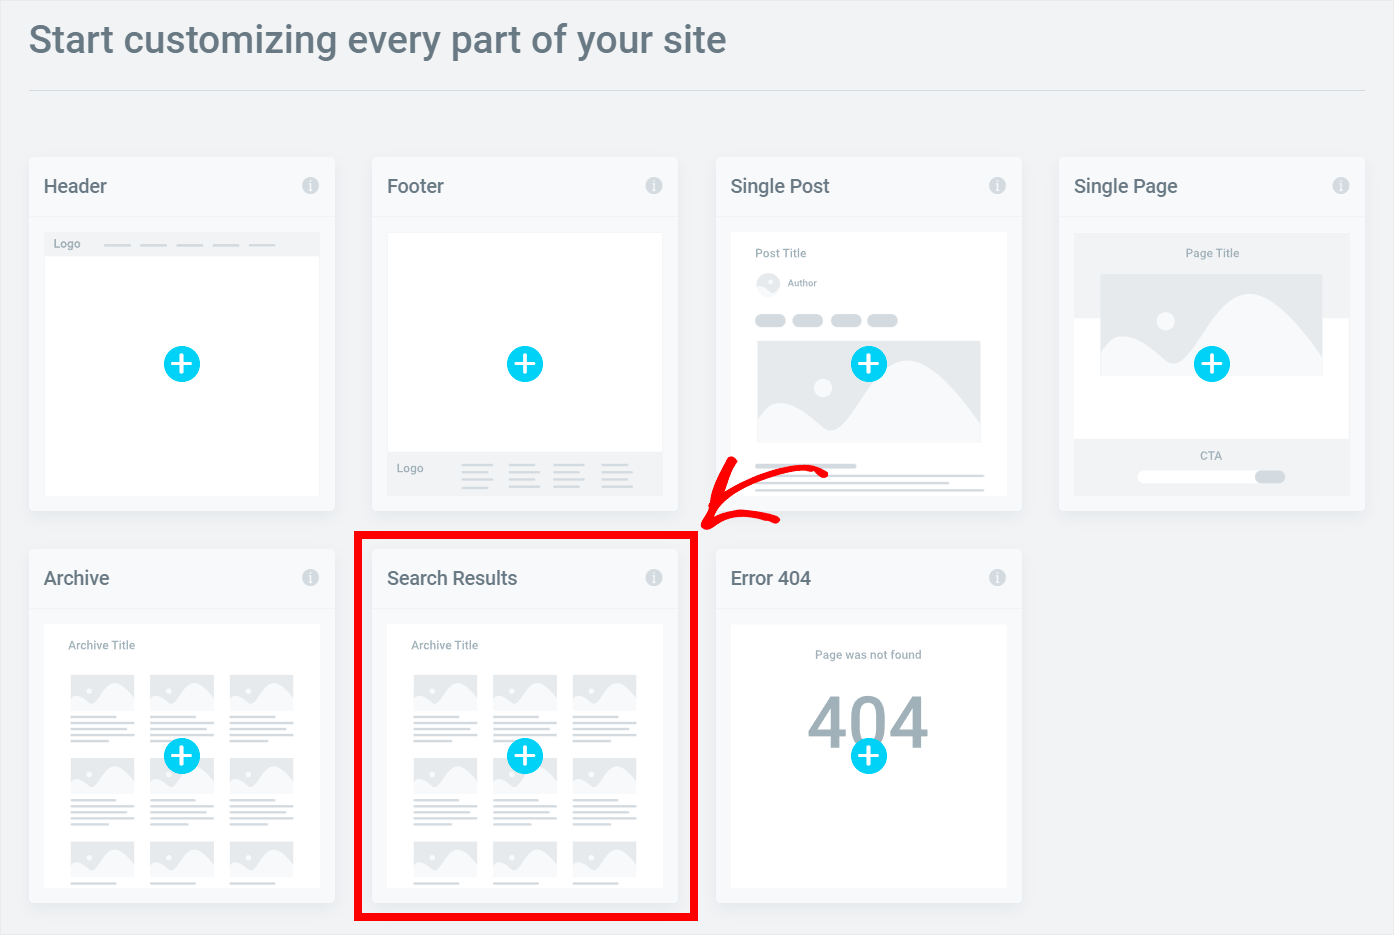The height and width of the screenshot is (935, 1394).
Task: Click author avatar in Single Post preview
Action: 768,284
